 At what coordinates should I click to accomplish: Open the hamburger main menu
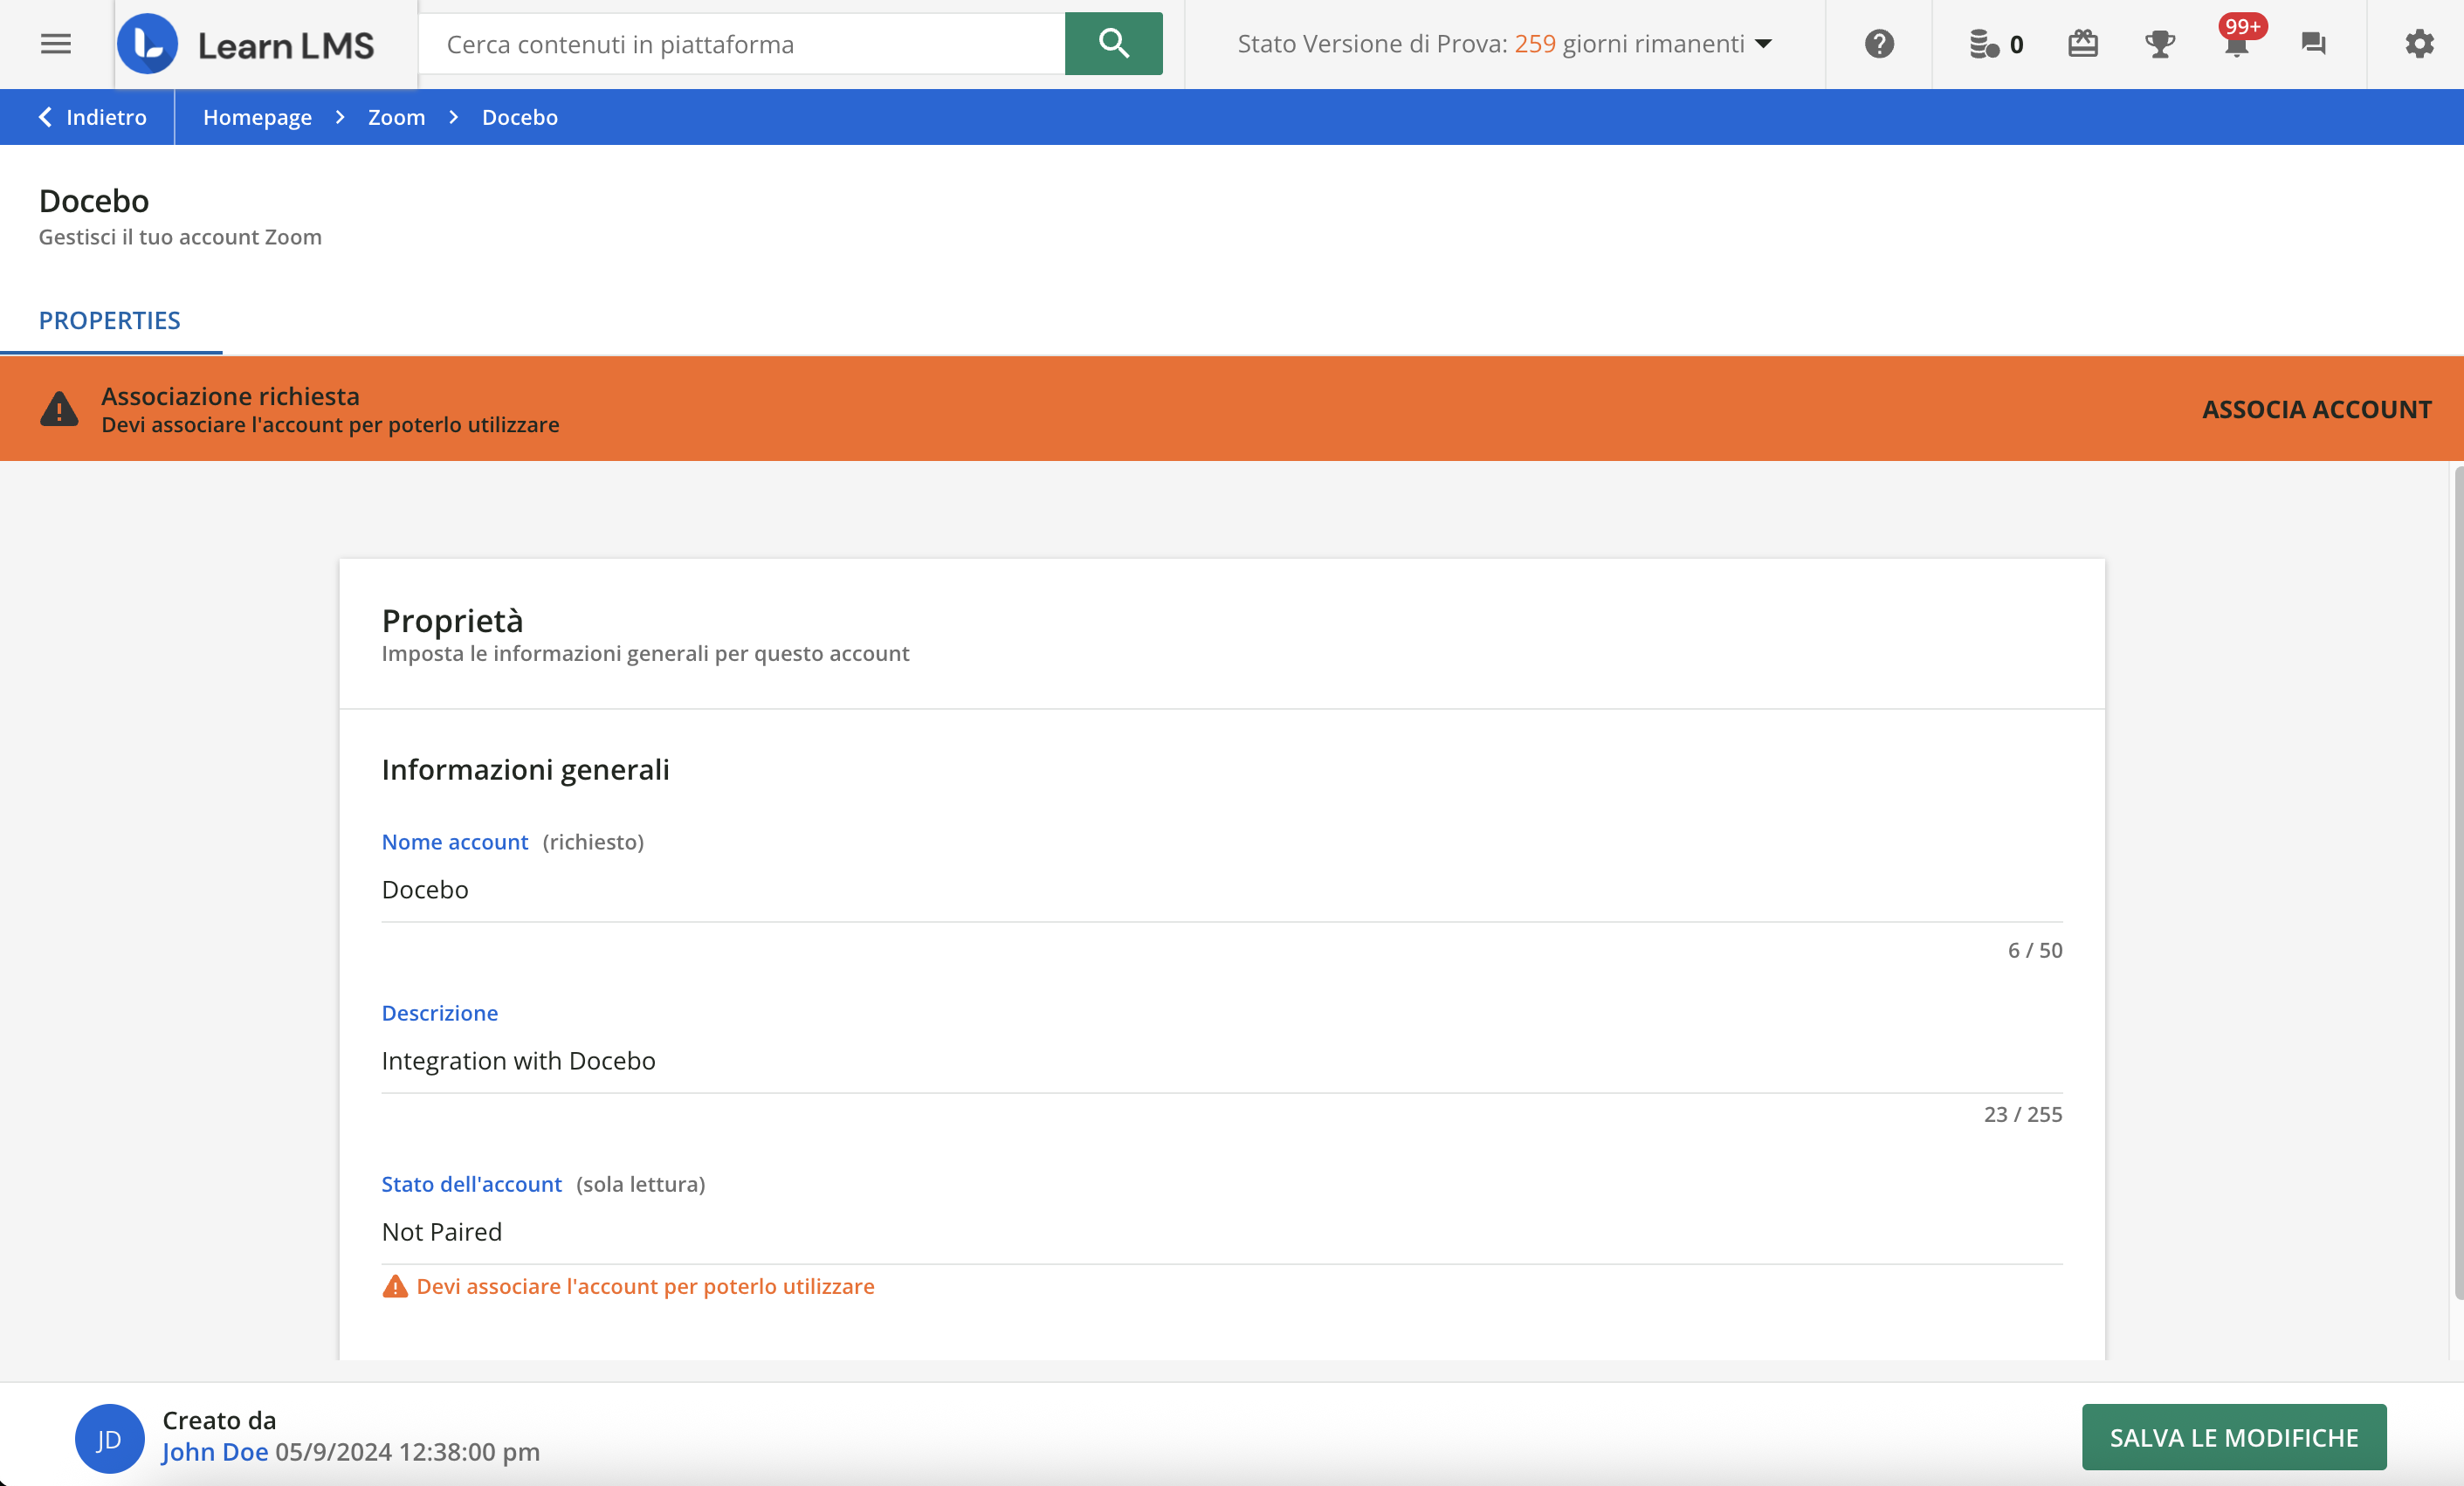coord(56,44)
